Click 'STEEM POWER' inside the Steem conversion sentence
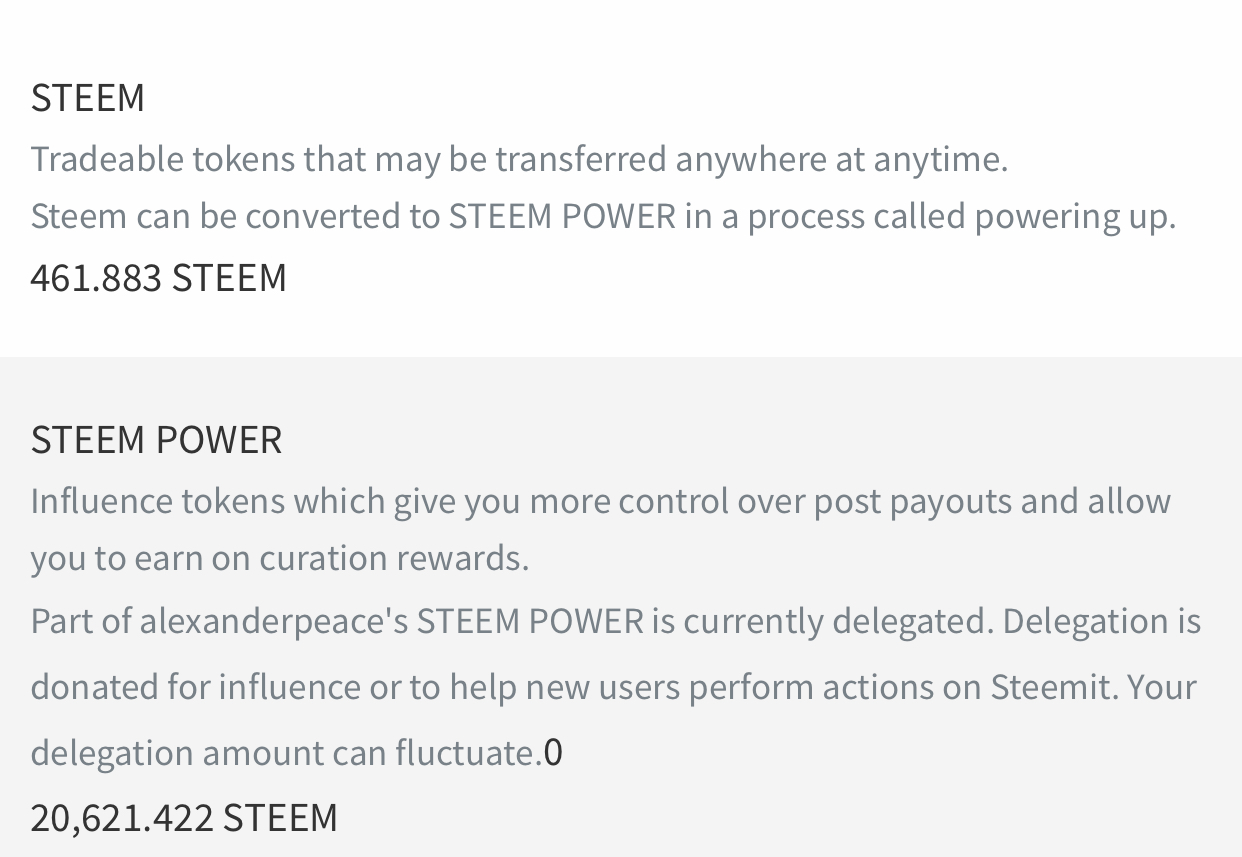The height and width of the screenshot is (857, 1242). (x=562, y=216)
